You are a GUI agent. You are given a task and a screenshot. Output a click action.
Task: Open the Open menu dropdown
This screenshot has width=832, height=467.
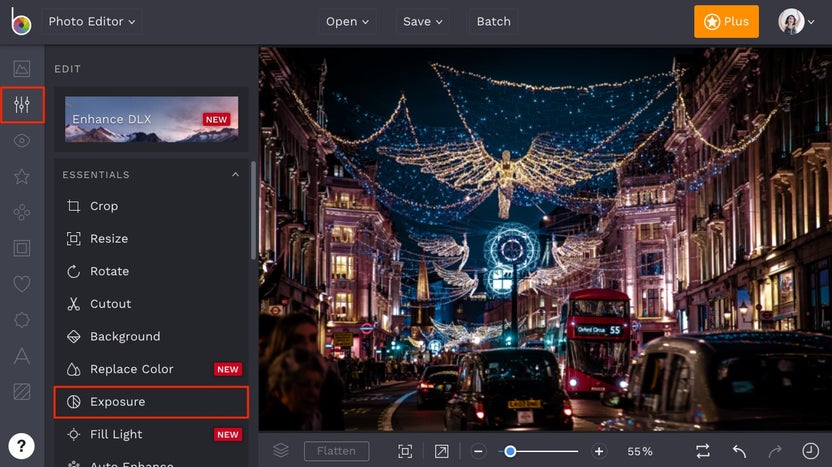click(347, 22)
